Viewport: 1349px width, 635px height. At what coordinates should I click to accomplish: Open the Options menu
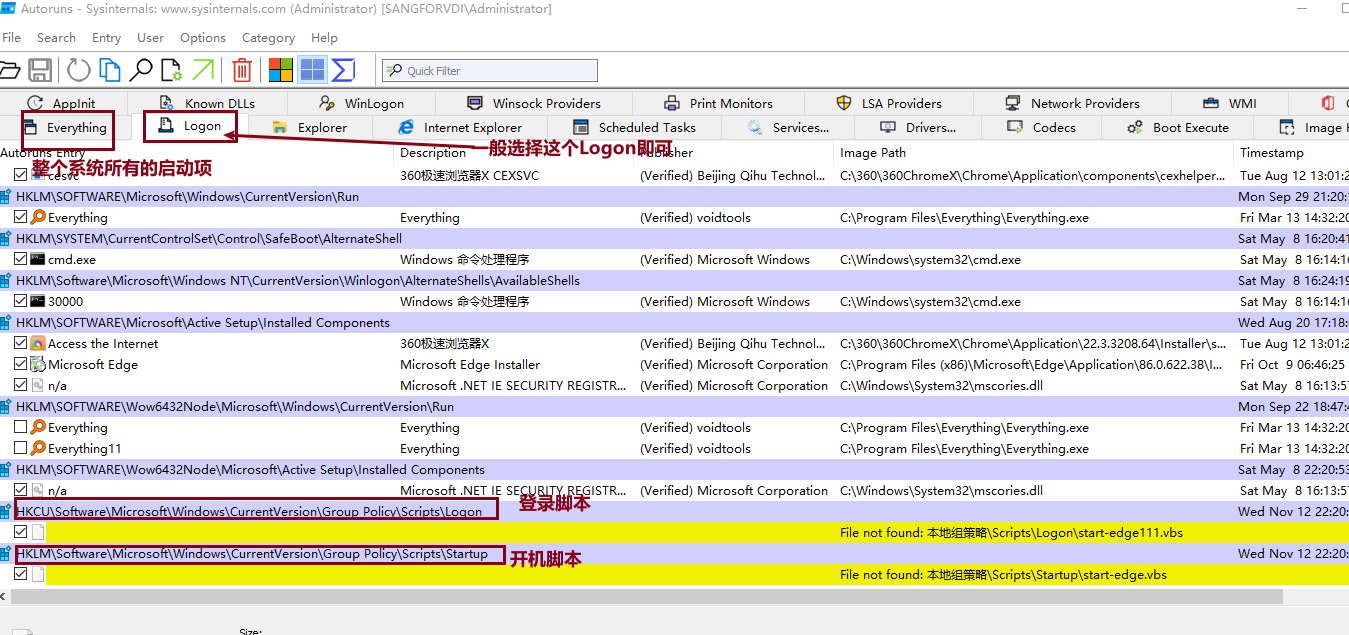203,38
